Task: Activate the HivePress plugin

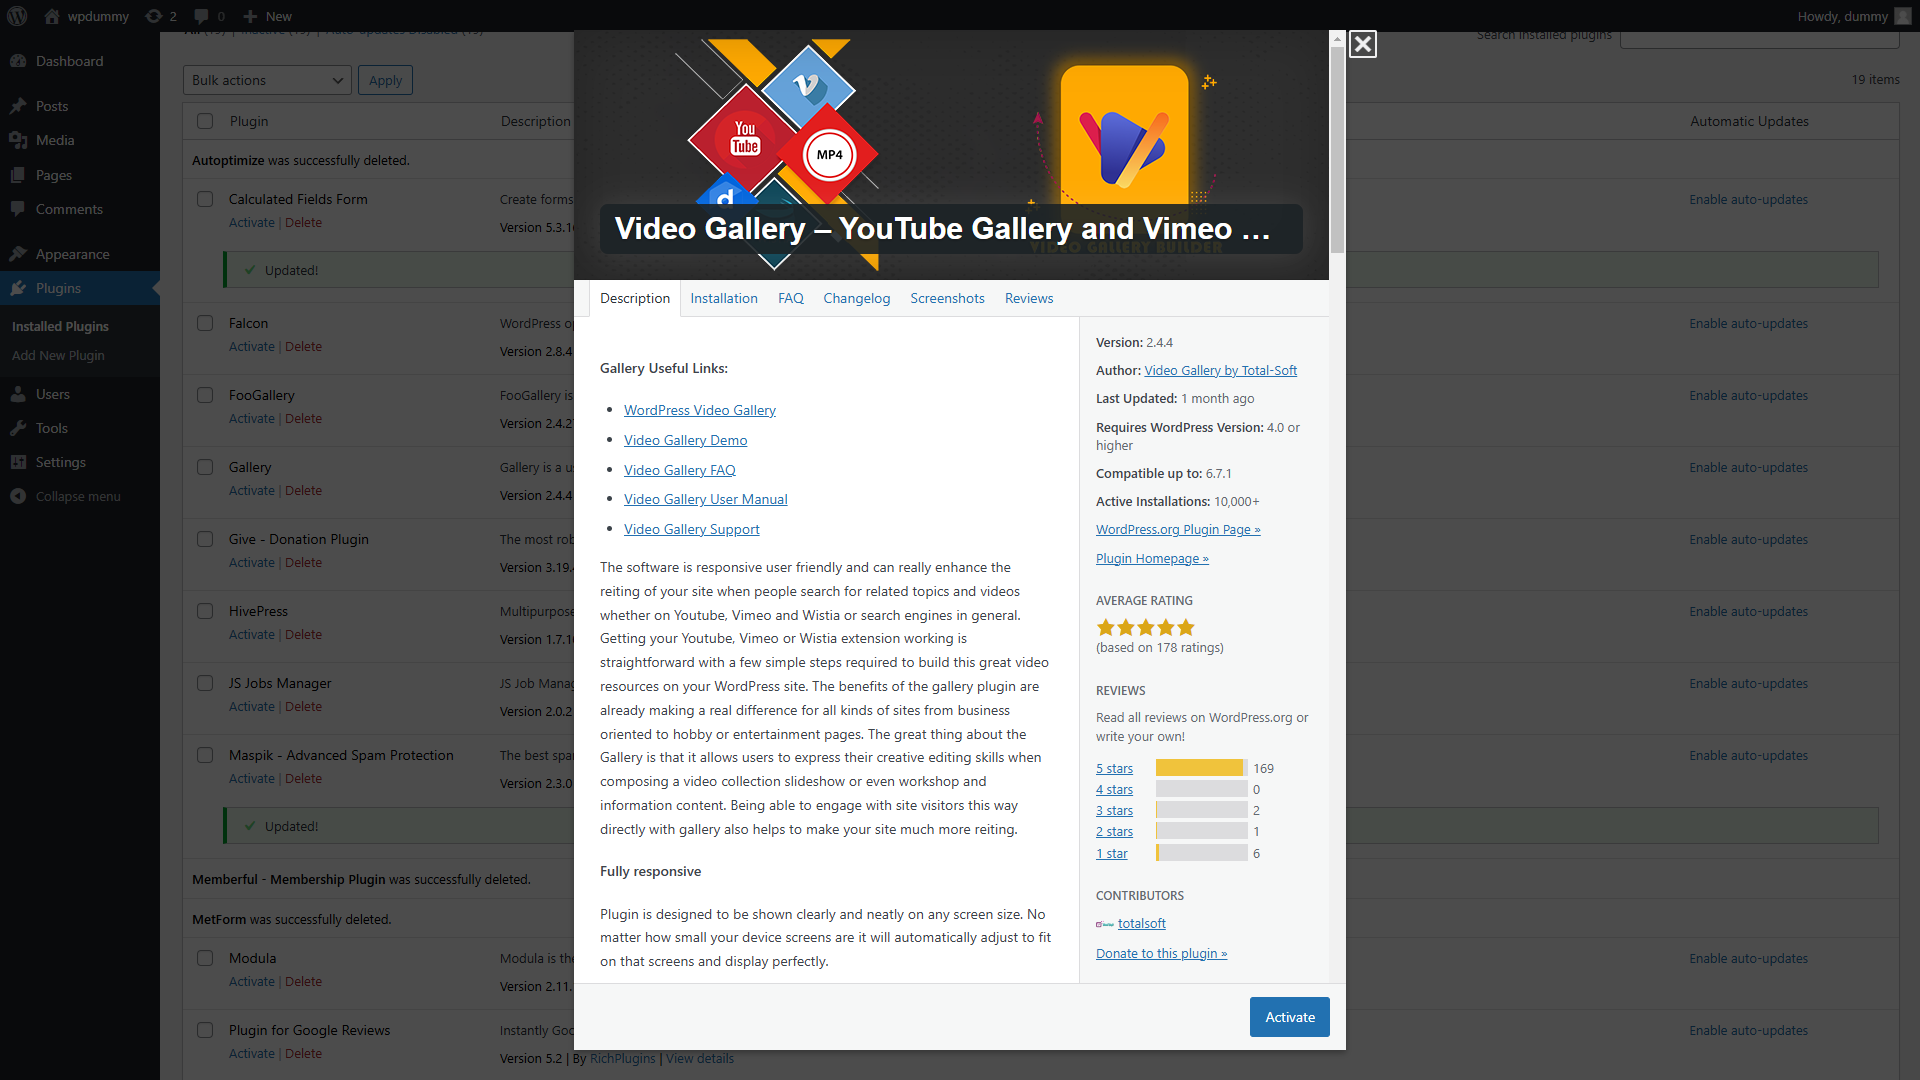Action: (x=251, y=634)
